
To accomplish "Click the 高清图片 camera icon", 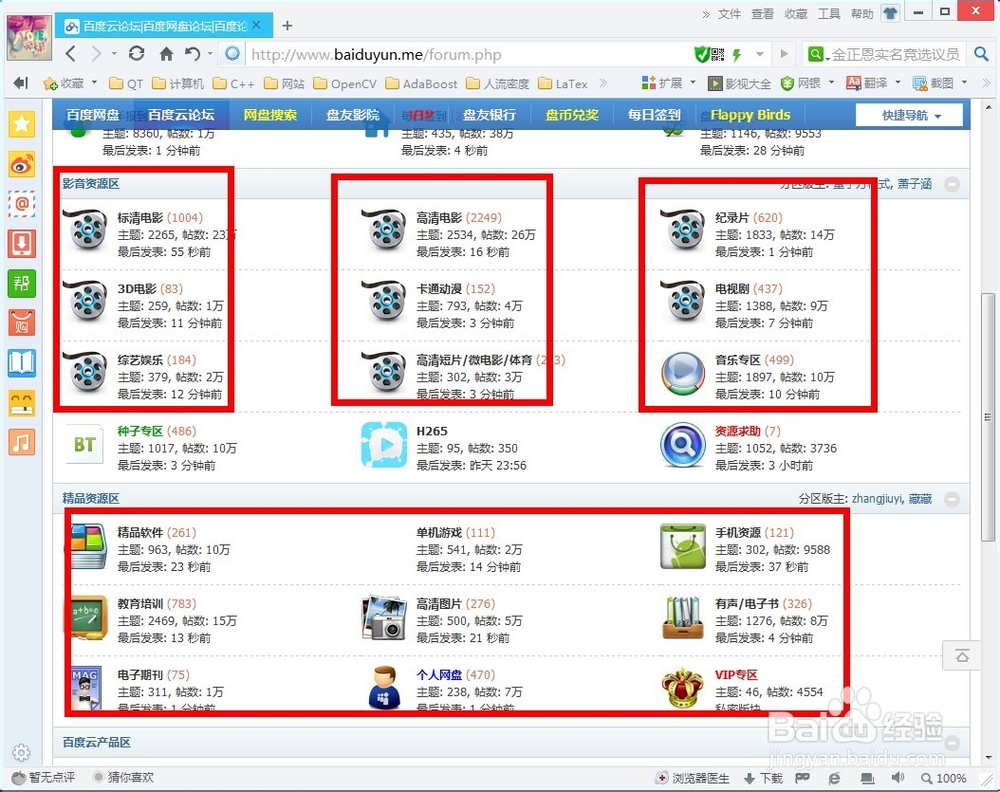I will pos(384,618).
